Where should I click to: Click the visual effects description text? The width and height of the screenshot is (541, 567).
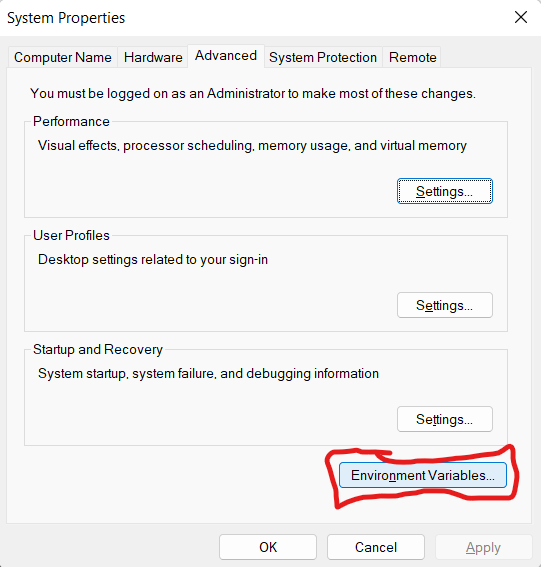coord(252,145)
